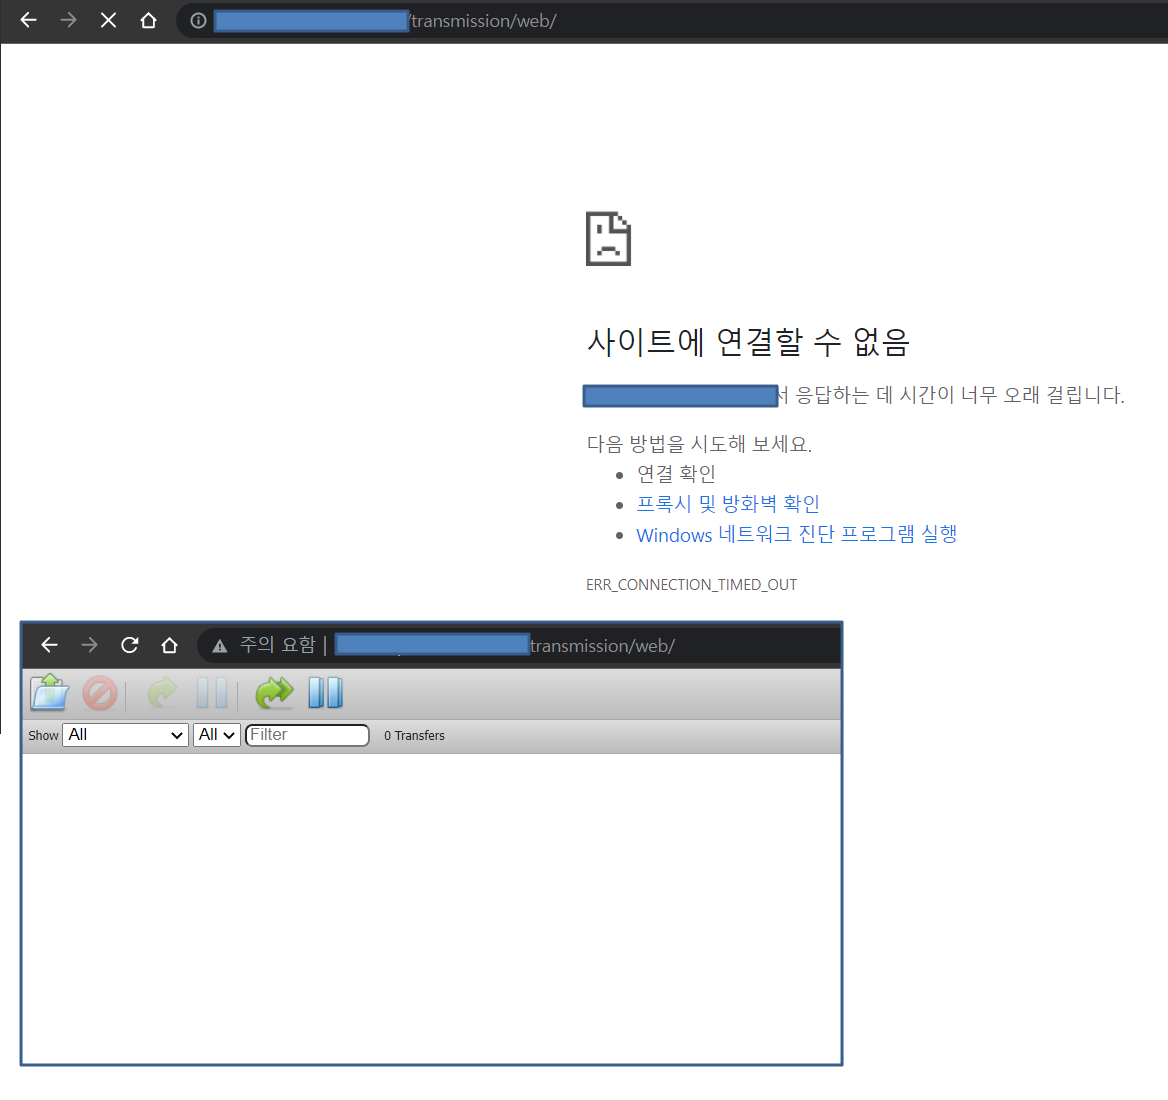Open torrent file with the folder icon
Image resolution: width=1168 pixels, height=1100 pixels.
tap(50, 693)
